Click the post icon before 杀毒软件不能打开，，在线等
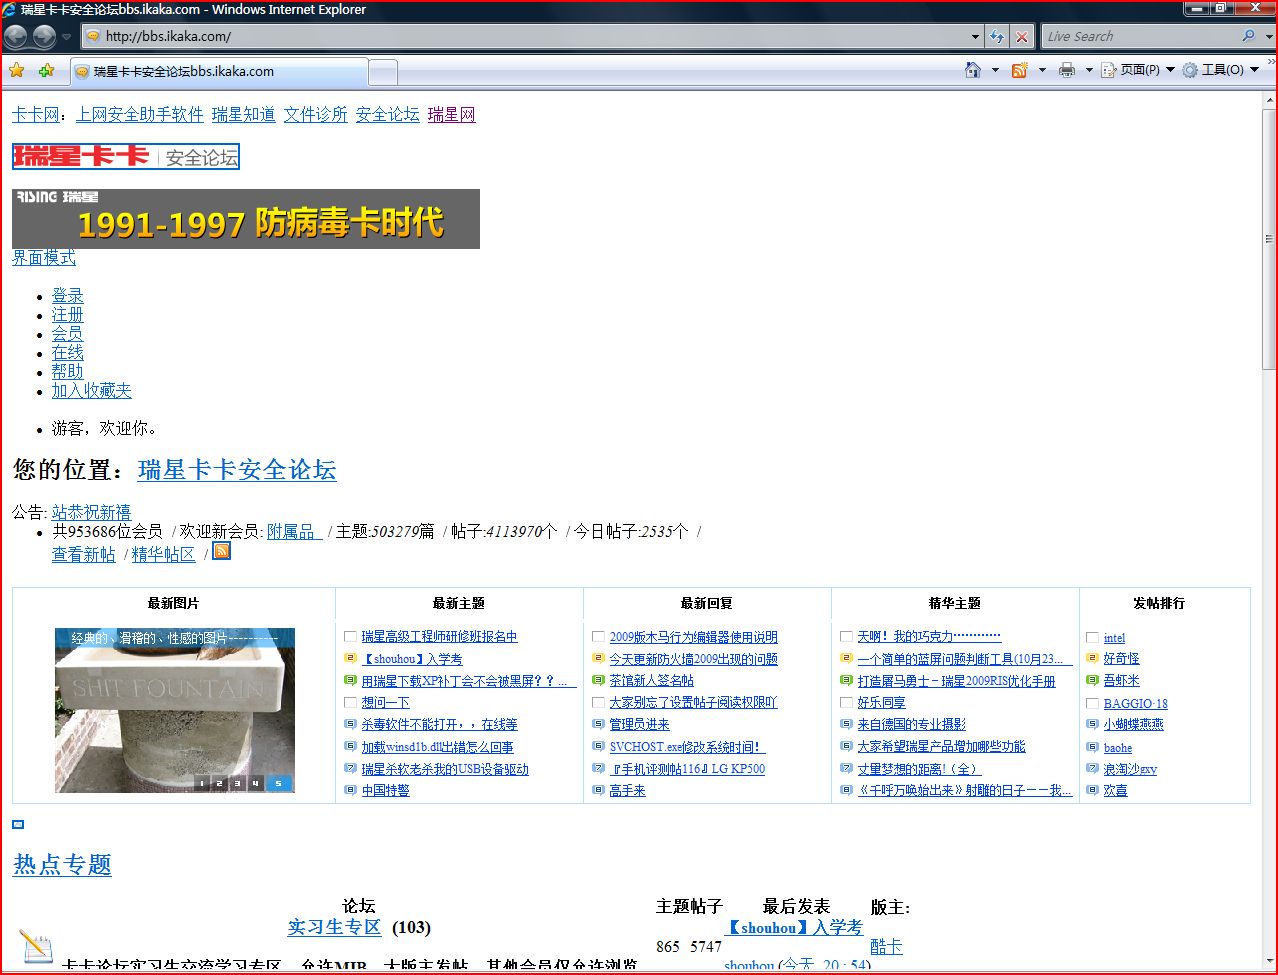Screen dimensions: 1278x975 click(350, 724)
